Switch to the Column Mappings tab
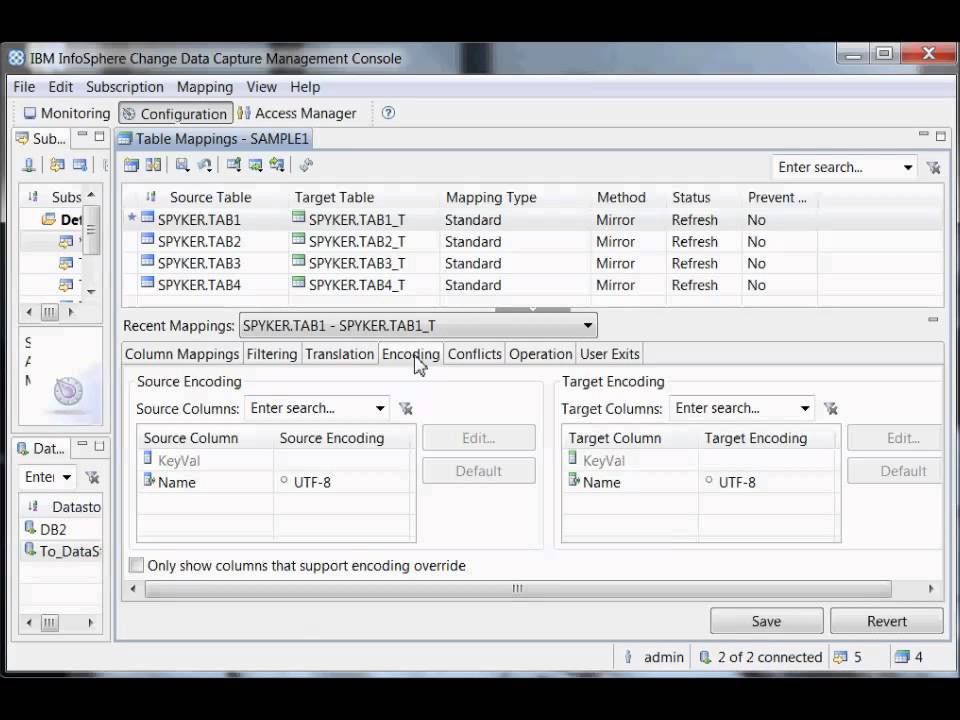 182,354
